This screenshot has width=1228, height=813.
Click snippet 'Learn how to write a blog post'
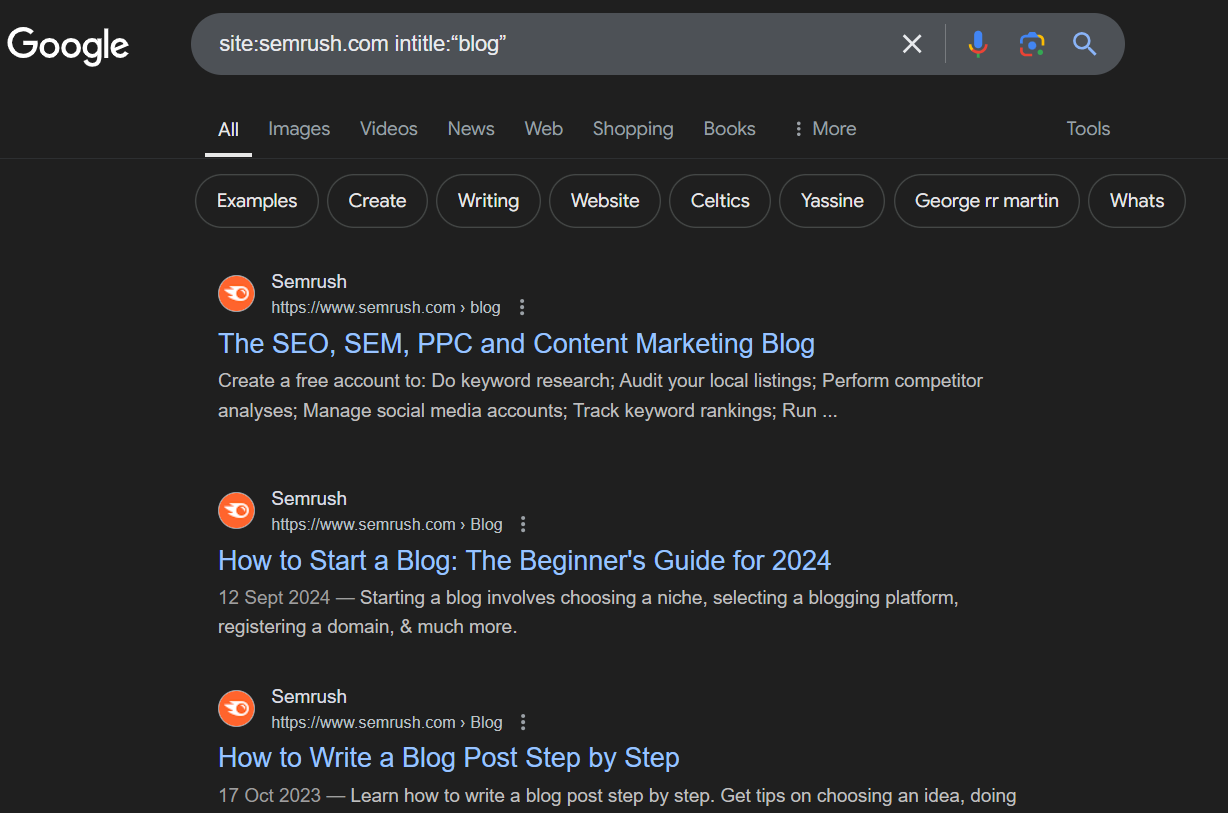(683, 796)
